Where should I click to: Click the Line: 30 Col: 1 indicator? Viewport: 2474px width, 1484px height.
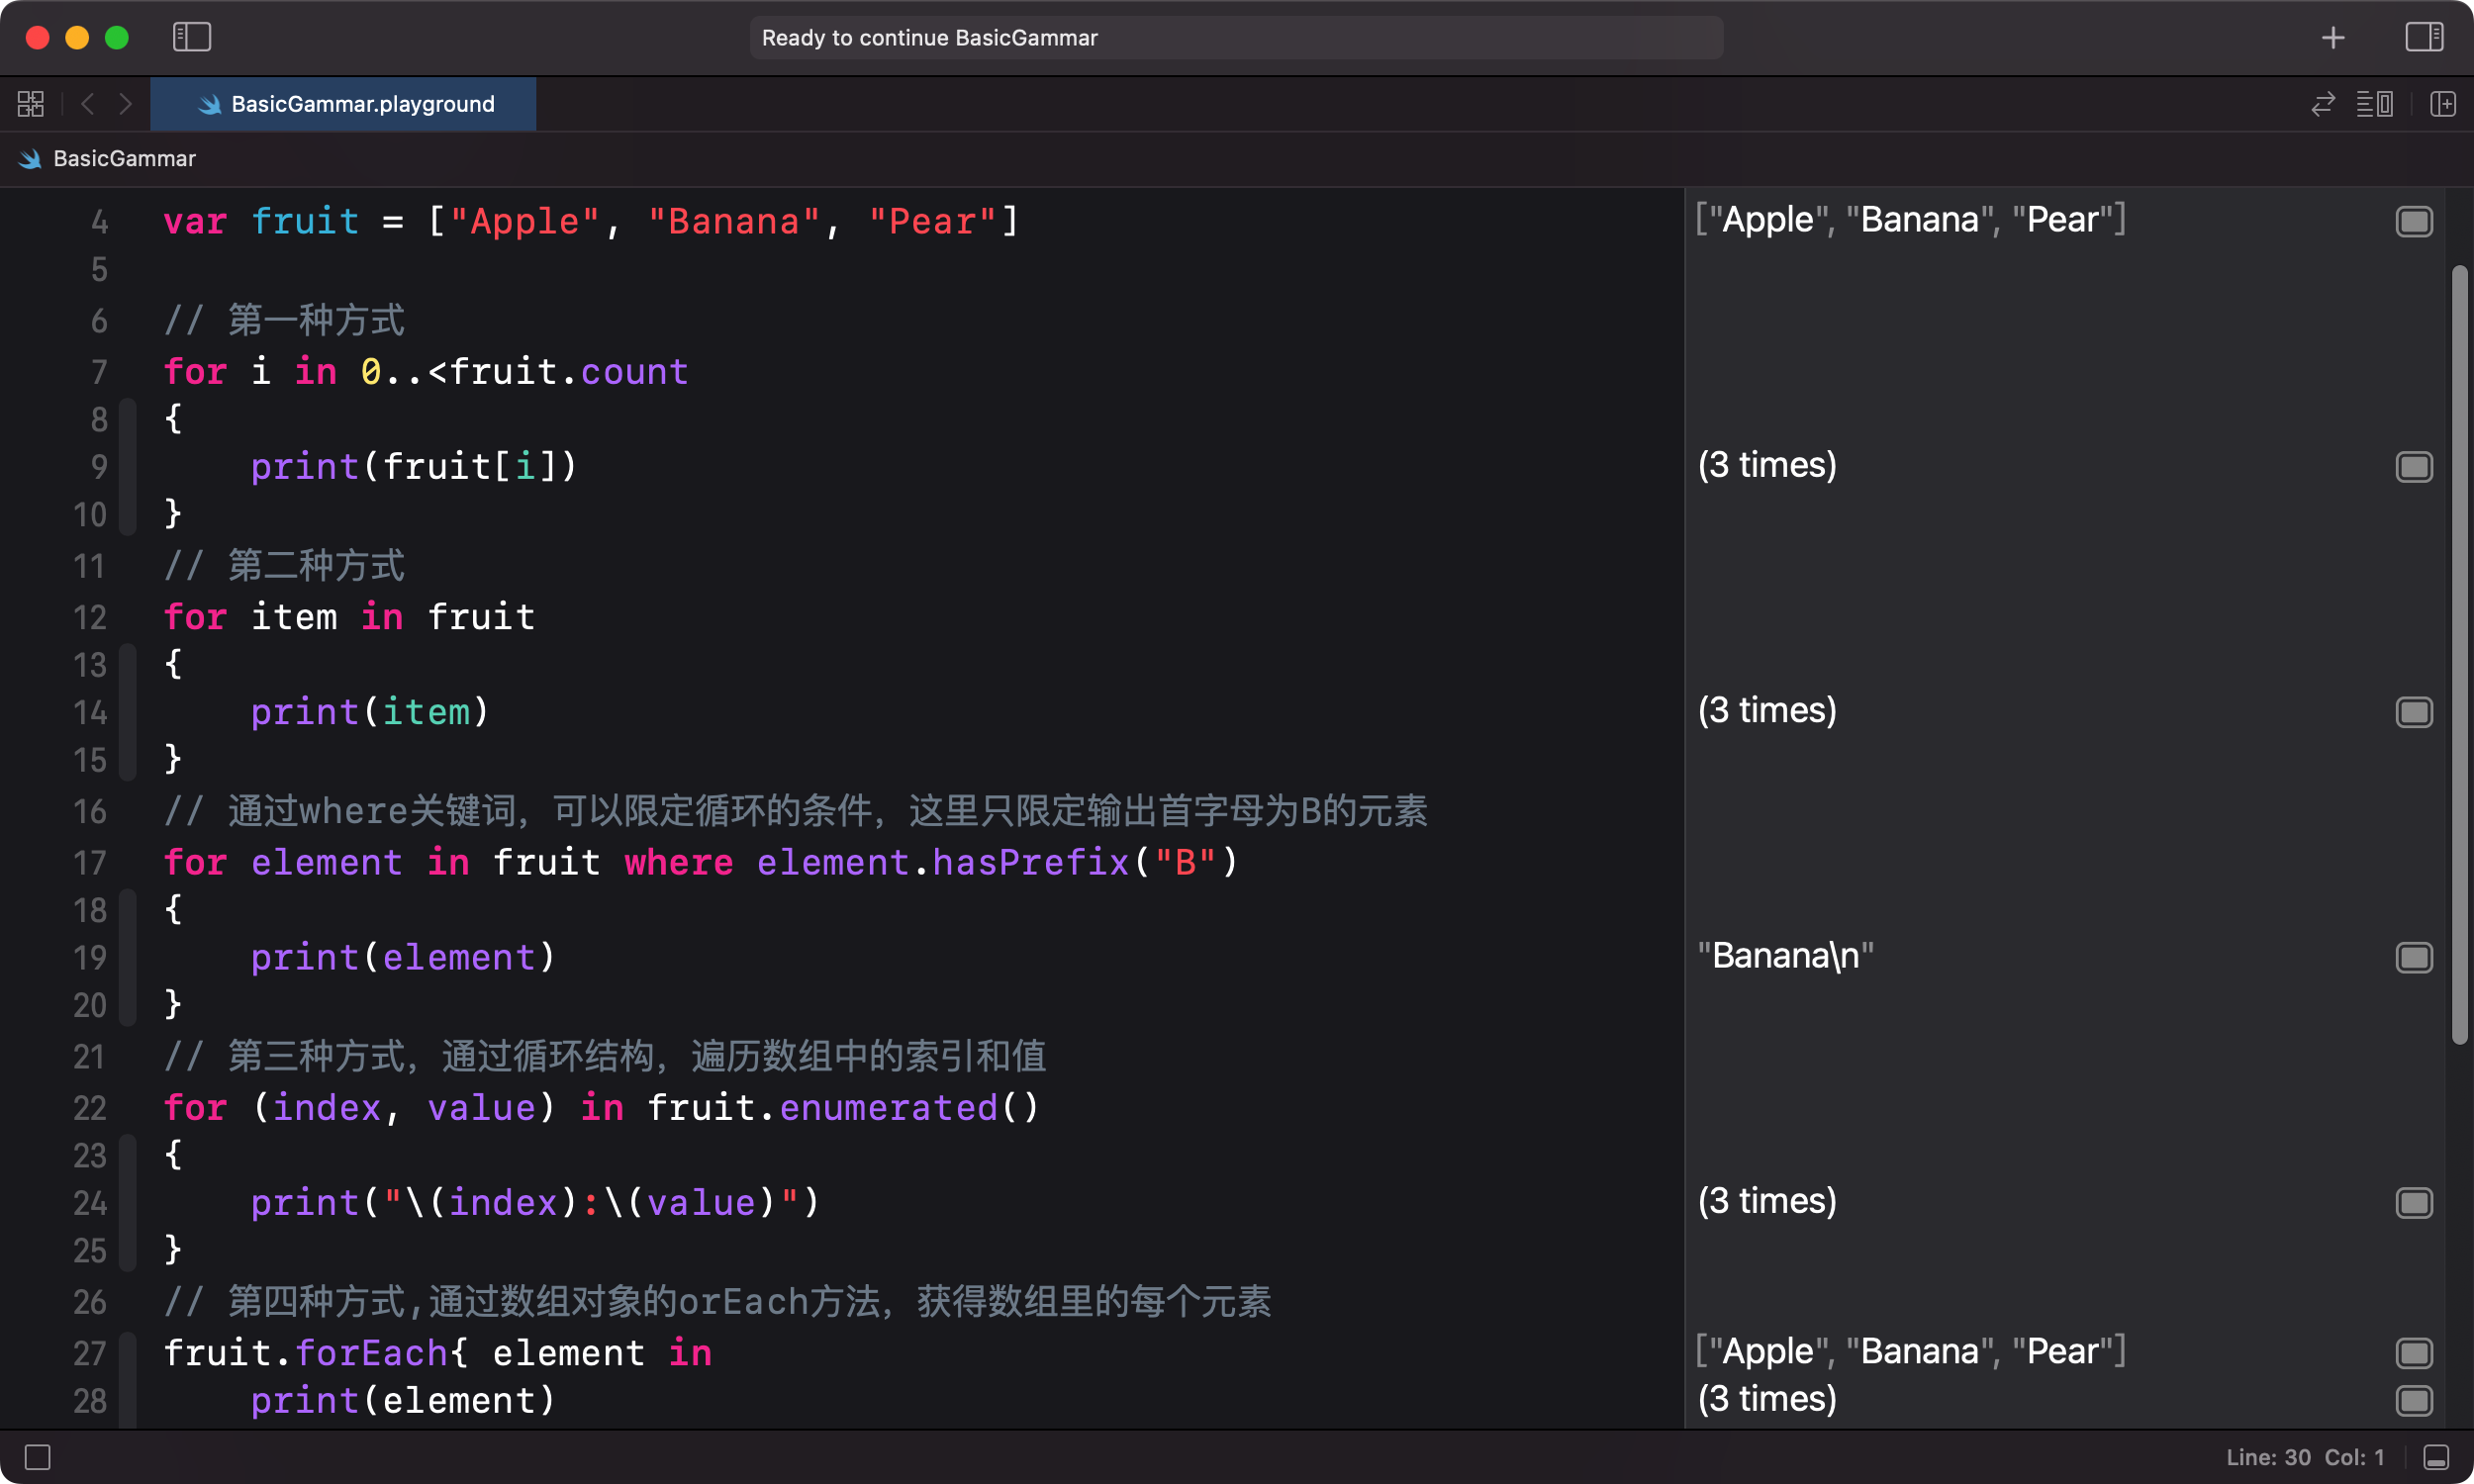tap(2304, 1457)
